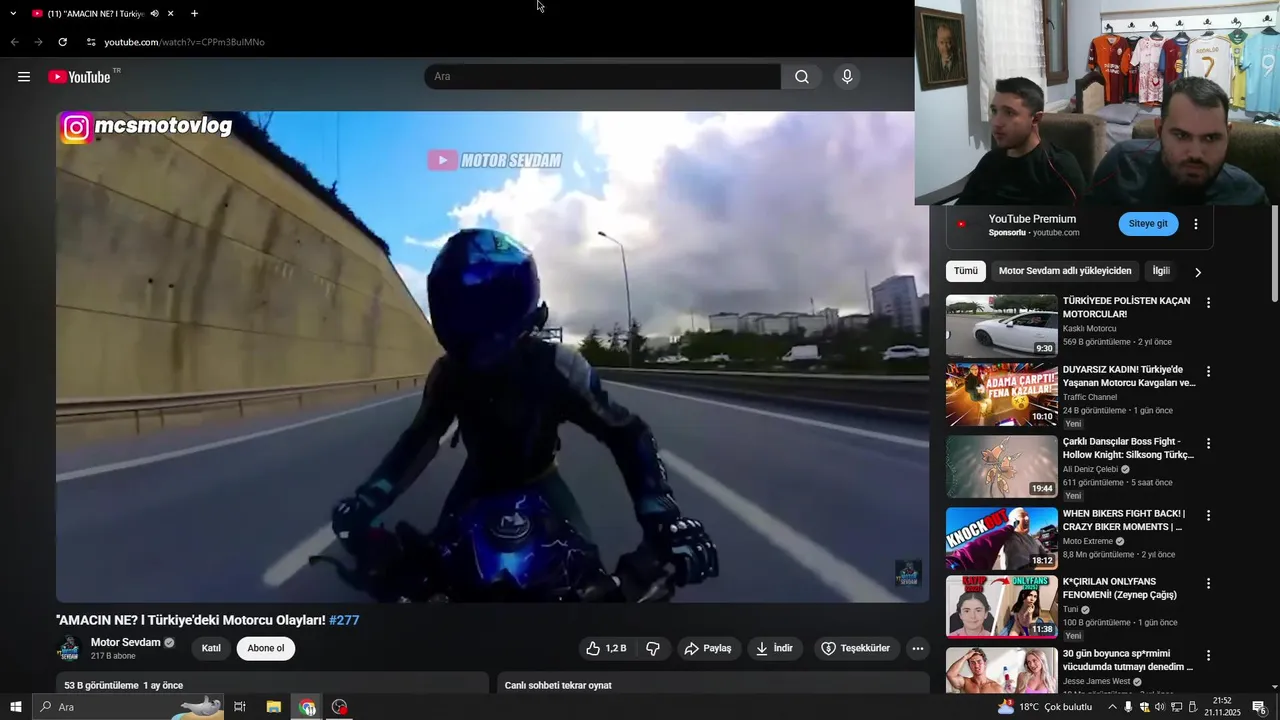The image size is (1280, 720).
Task: Focus the Ara search field
Action: pos(603,77)
